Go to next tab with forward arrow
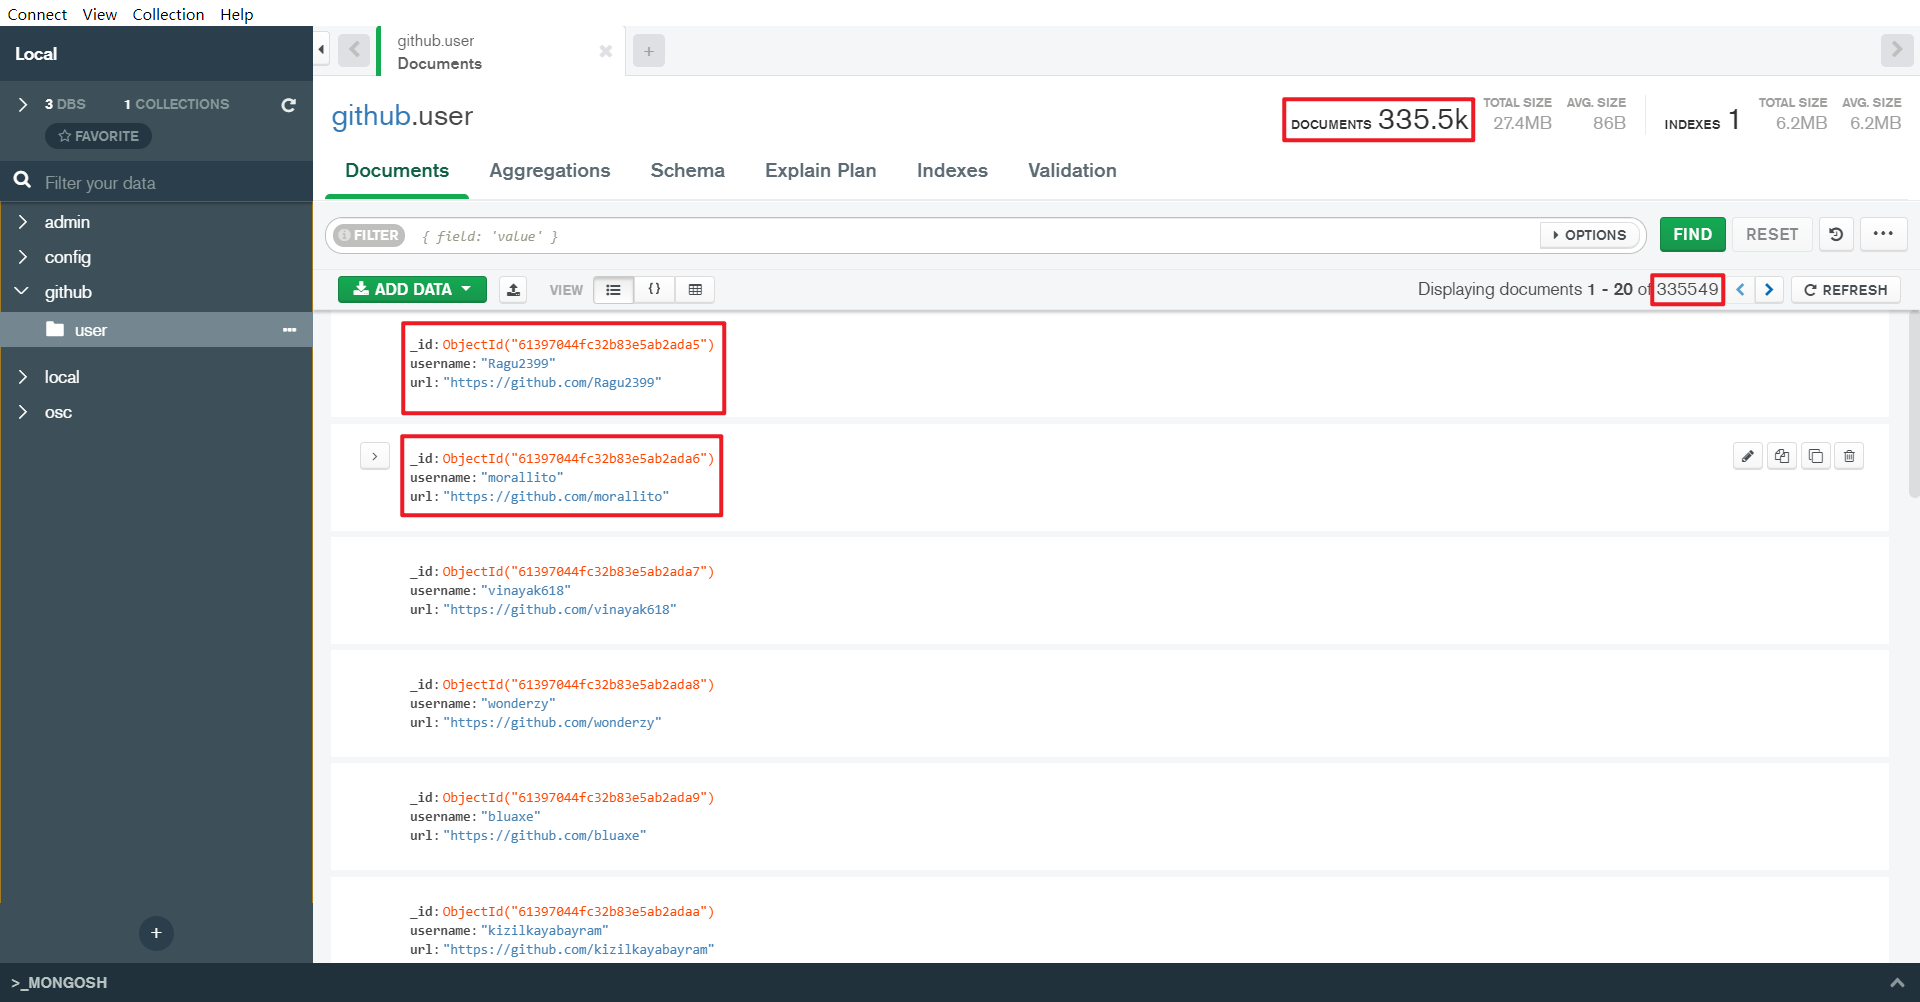1920x1002 pixels. tap(1896, 49)
